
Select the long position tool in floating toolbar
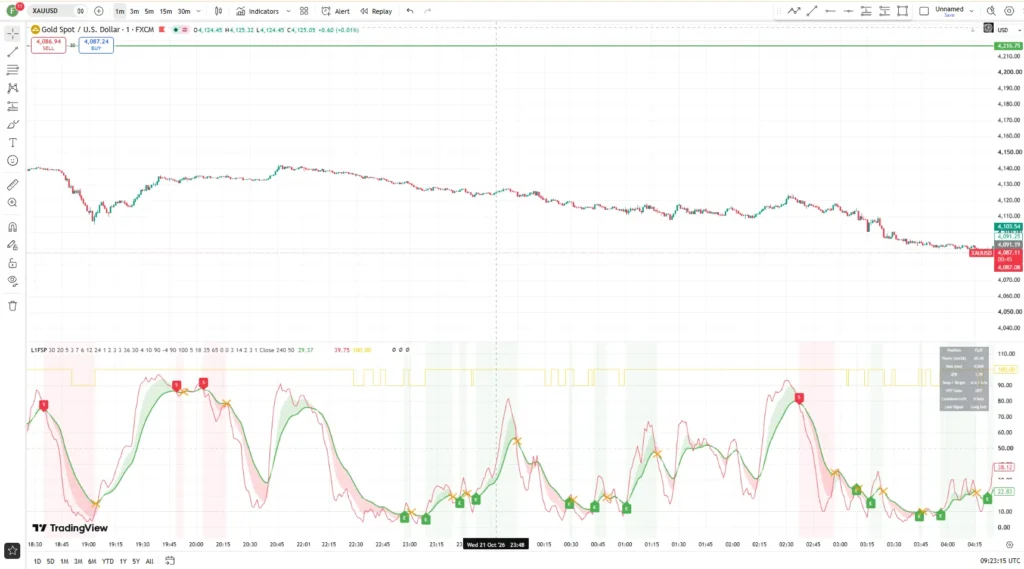(866, 11)
